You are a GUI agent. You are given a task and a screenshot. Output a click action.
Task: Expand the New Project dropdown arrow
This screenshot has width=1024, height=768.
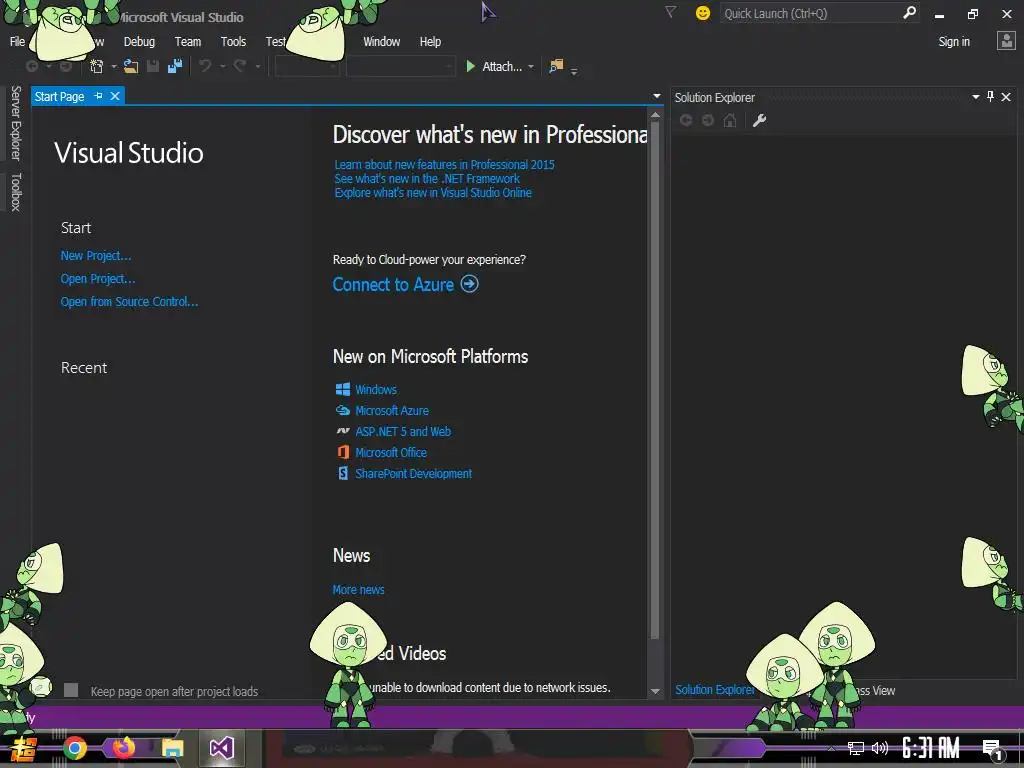coord(114,66)
